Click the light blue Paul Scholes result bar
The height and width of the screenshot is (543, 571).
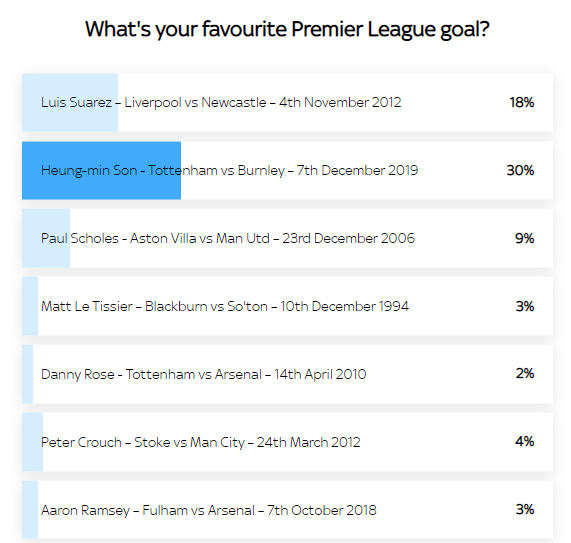[46, 238]
